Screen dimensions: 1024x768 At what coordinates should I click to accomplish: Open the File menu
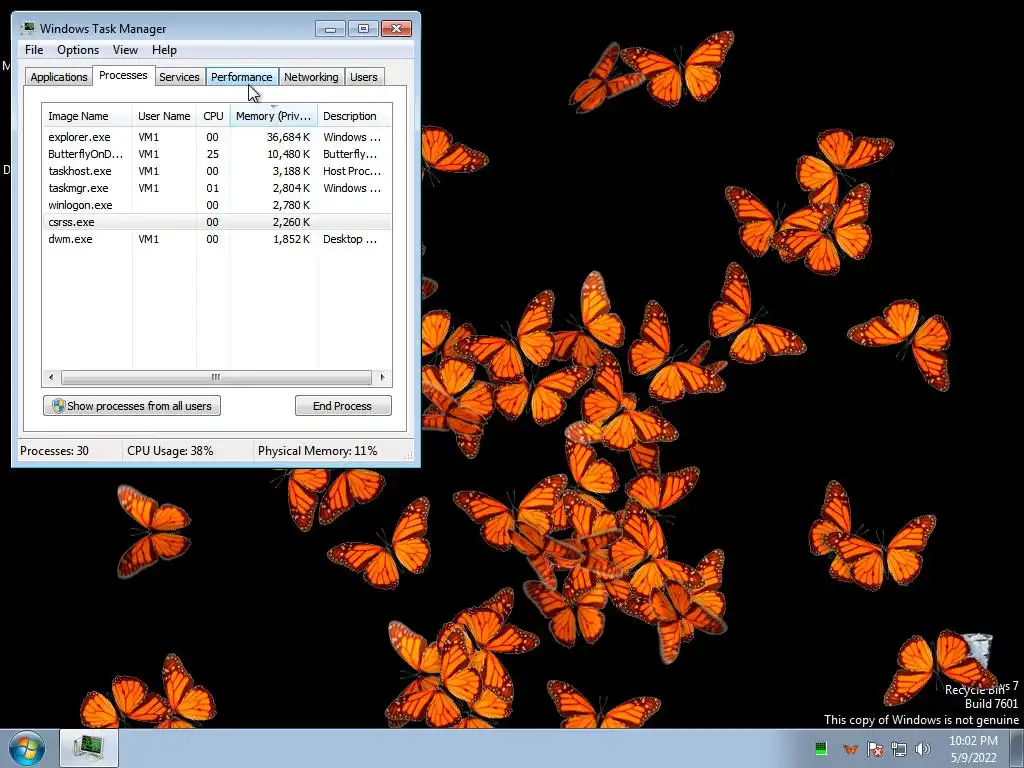coord(34,50)
